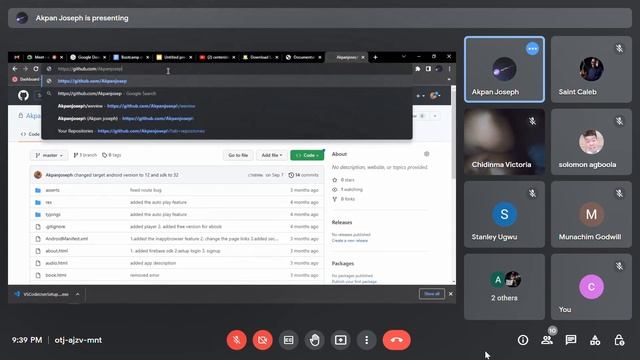This screenshot has width=640, height=360.
Task: Click the GitHub logo in shared screen
Action: point(23,96)
